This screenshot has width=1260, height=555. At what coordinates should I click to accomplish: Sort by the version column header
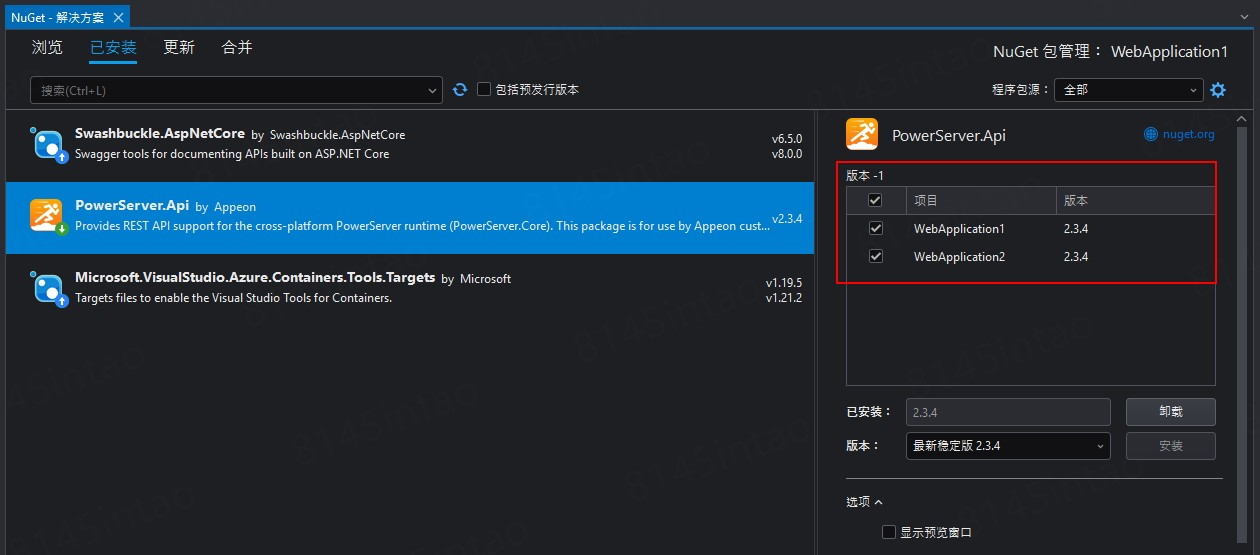1135,201
